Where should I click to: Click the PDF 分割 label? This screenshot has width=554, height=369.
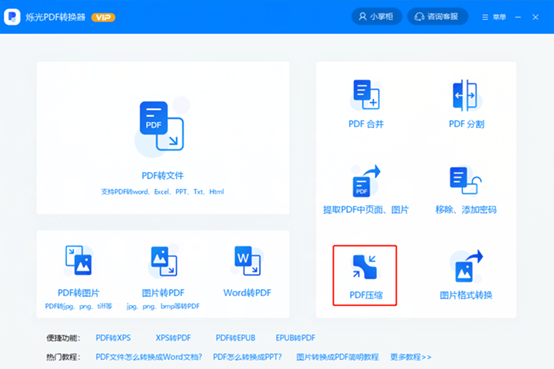466,124
